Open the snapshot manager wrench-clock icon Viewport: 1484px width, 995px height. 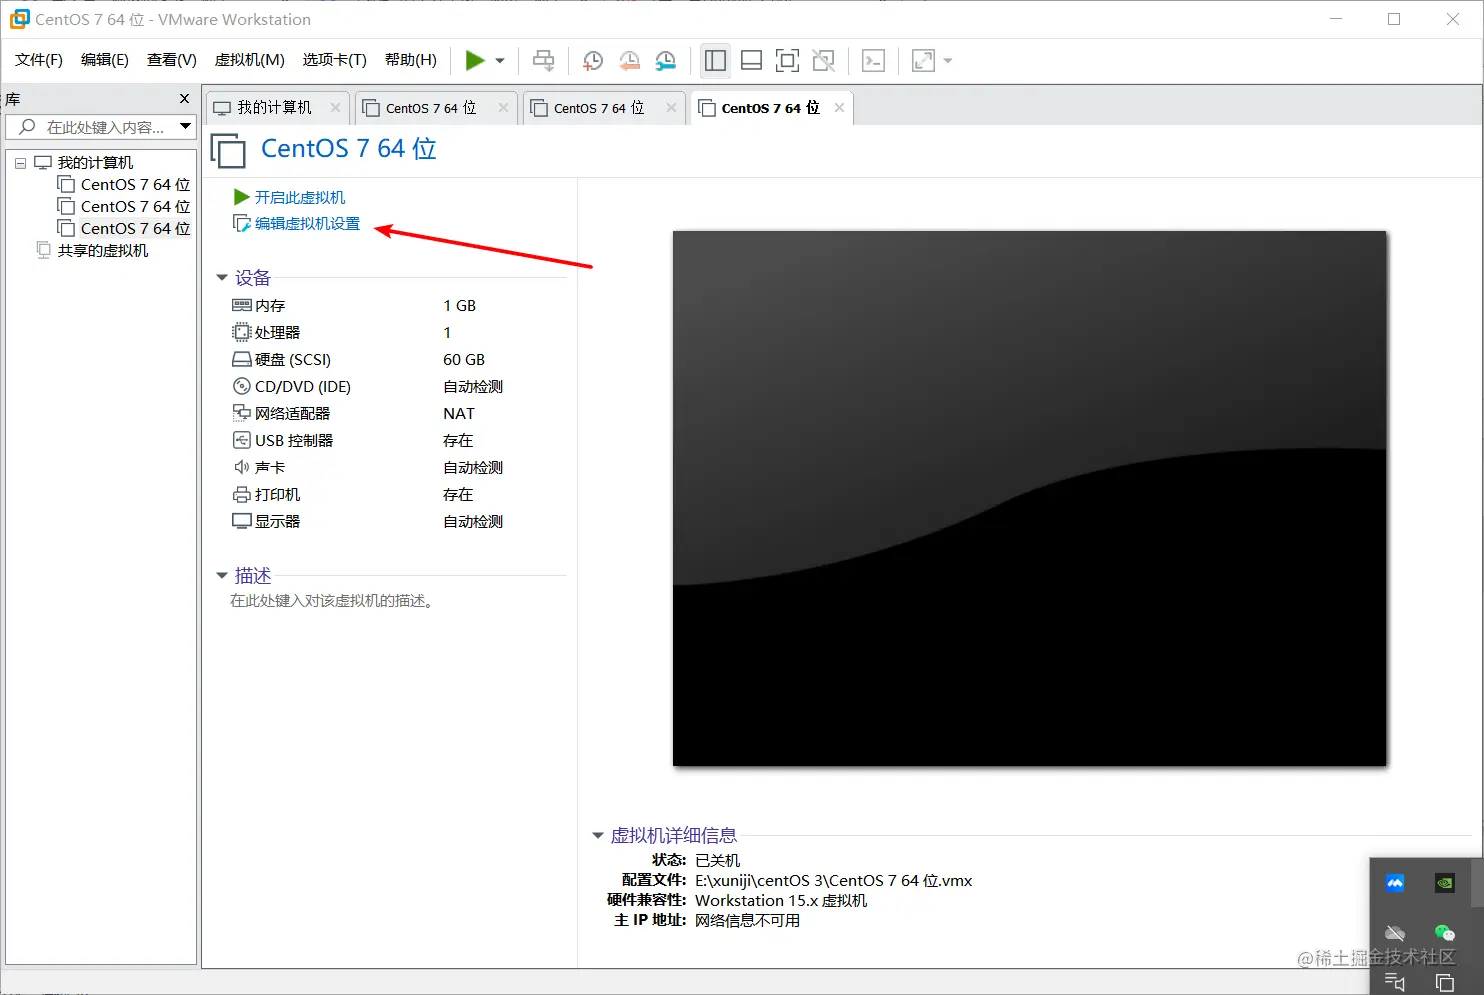click(x=665, y=61)
